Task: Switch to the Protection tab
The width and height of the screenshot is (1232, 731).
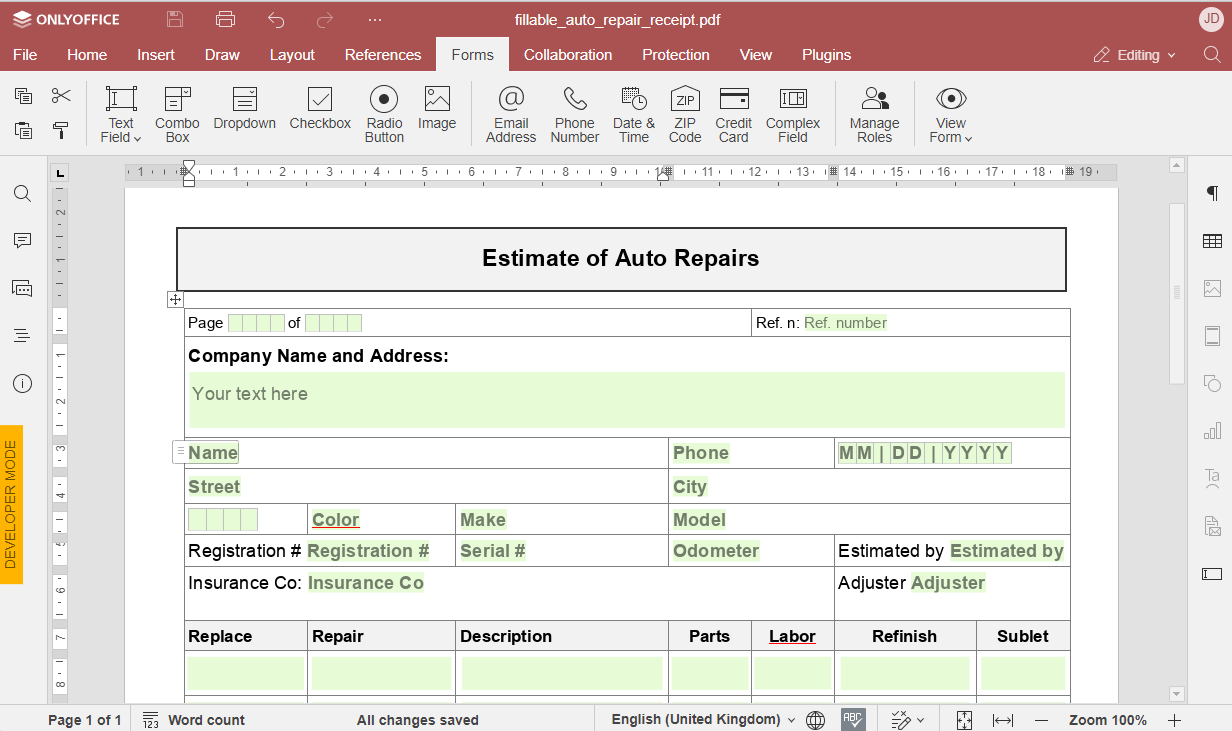Action: coord(676,55)
